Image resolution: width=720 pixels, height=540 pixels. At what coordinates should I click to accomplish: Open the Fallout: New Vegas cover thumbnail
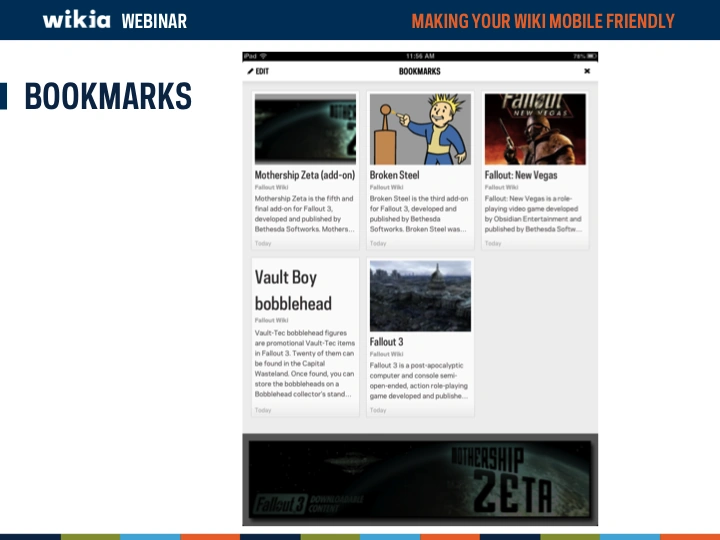(x=535, y=129)
